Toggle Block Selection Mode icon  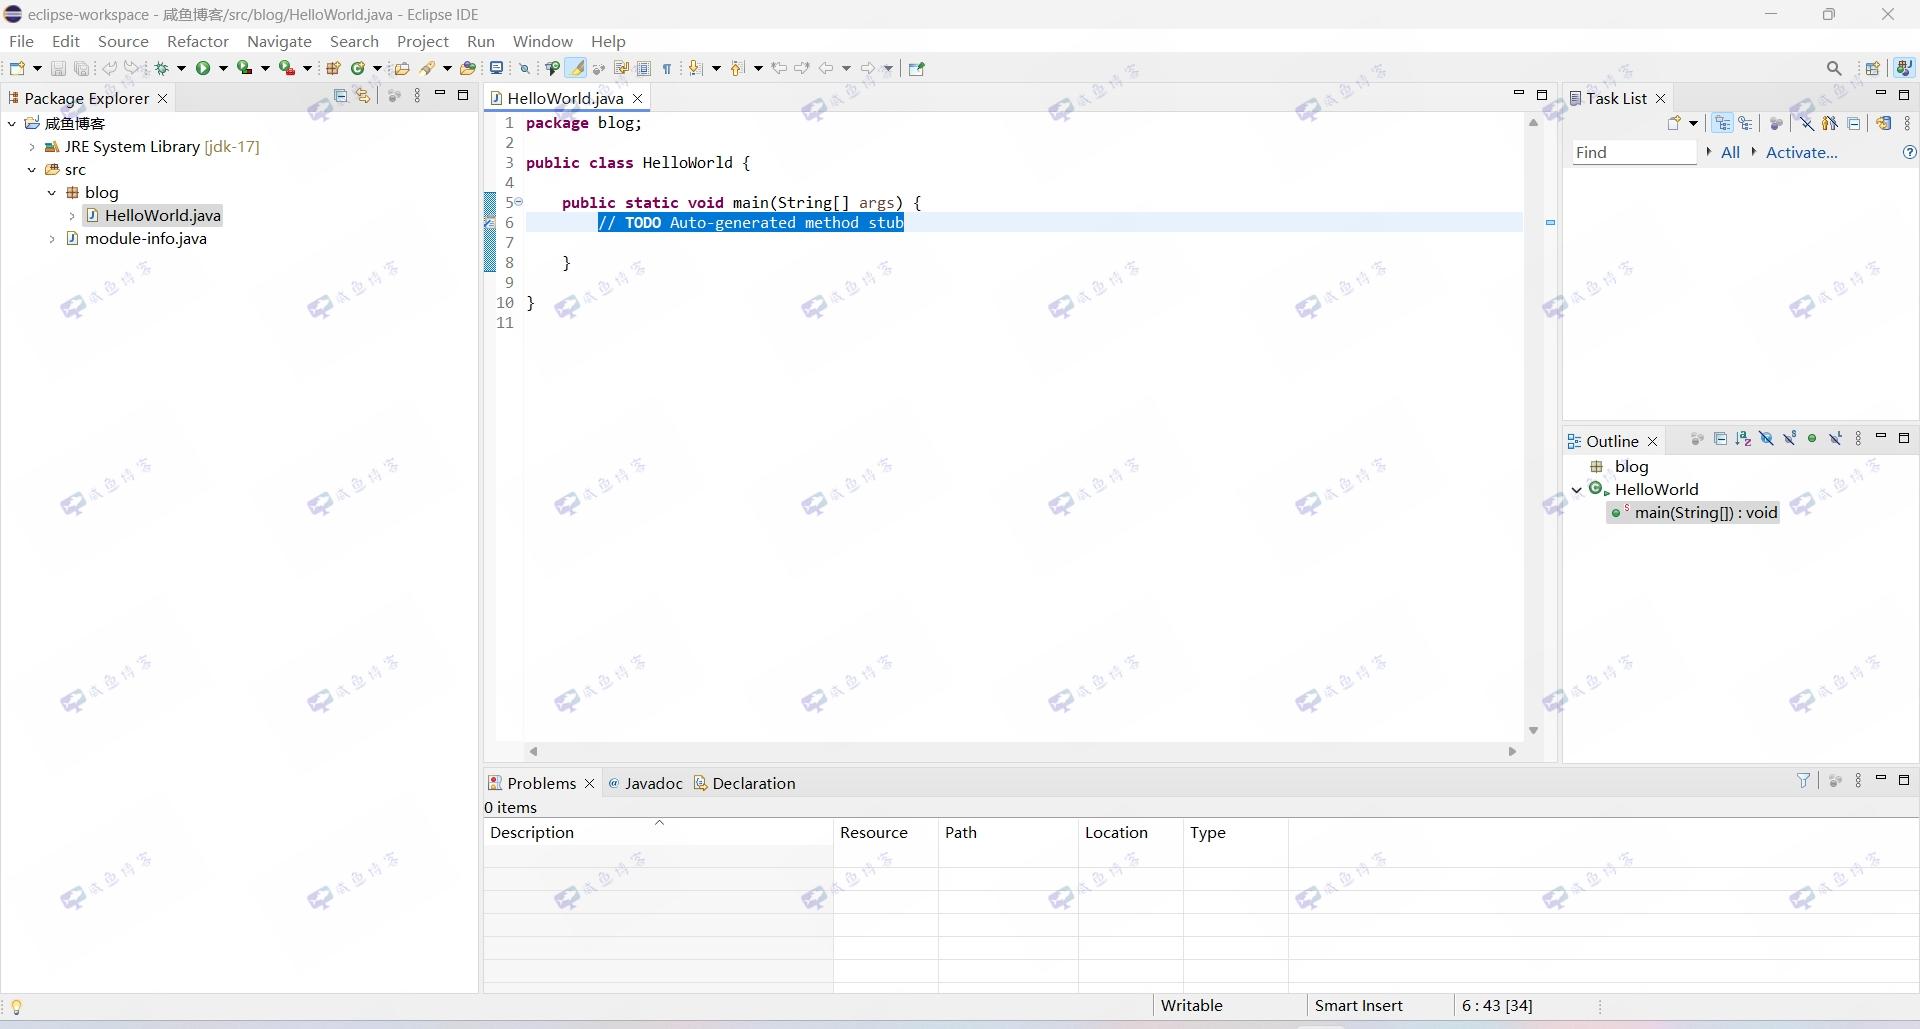tap(644, 68)
